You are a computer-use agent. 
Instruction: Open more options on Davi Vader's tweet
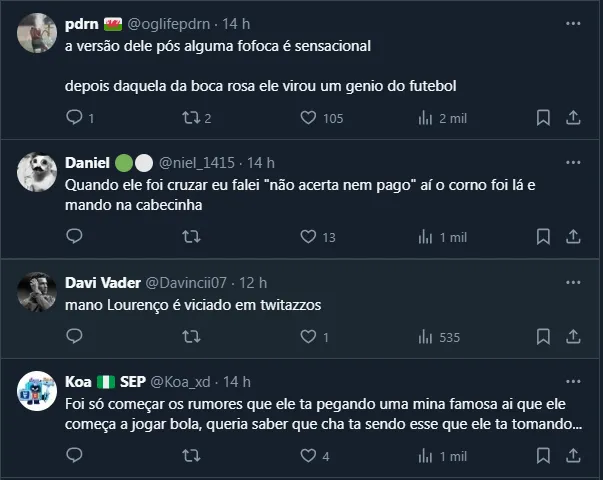573,283
